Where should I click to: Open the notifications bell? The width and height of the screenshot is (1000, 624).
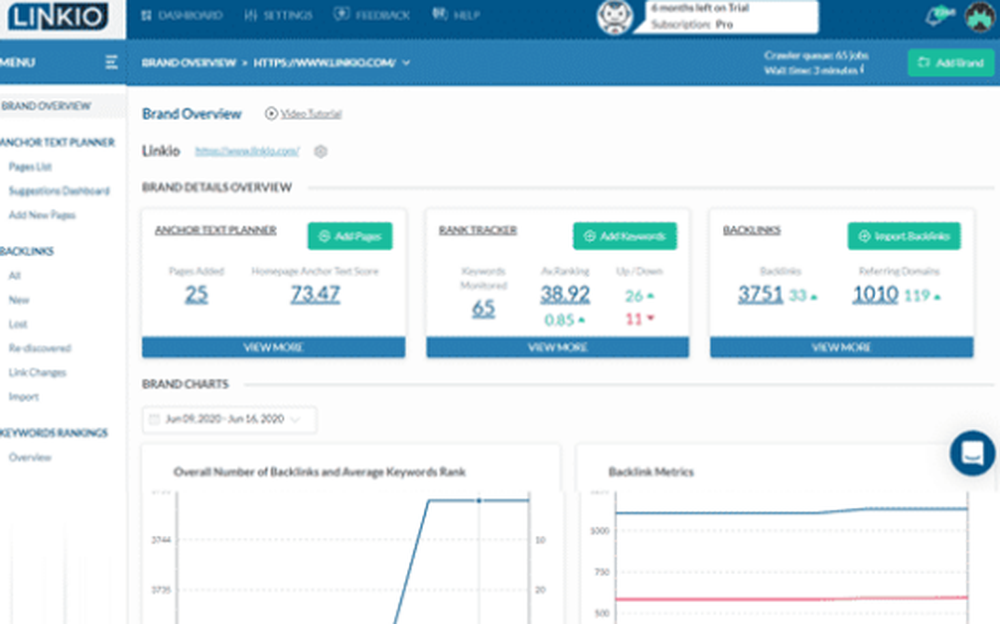coord(935,17)
